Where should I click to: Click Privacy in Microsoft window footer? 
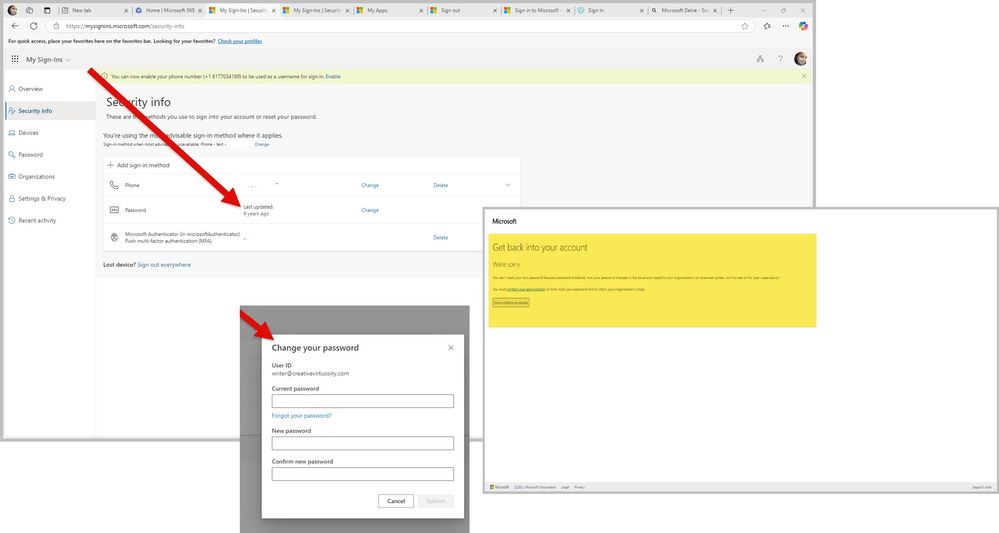(579, 487)
